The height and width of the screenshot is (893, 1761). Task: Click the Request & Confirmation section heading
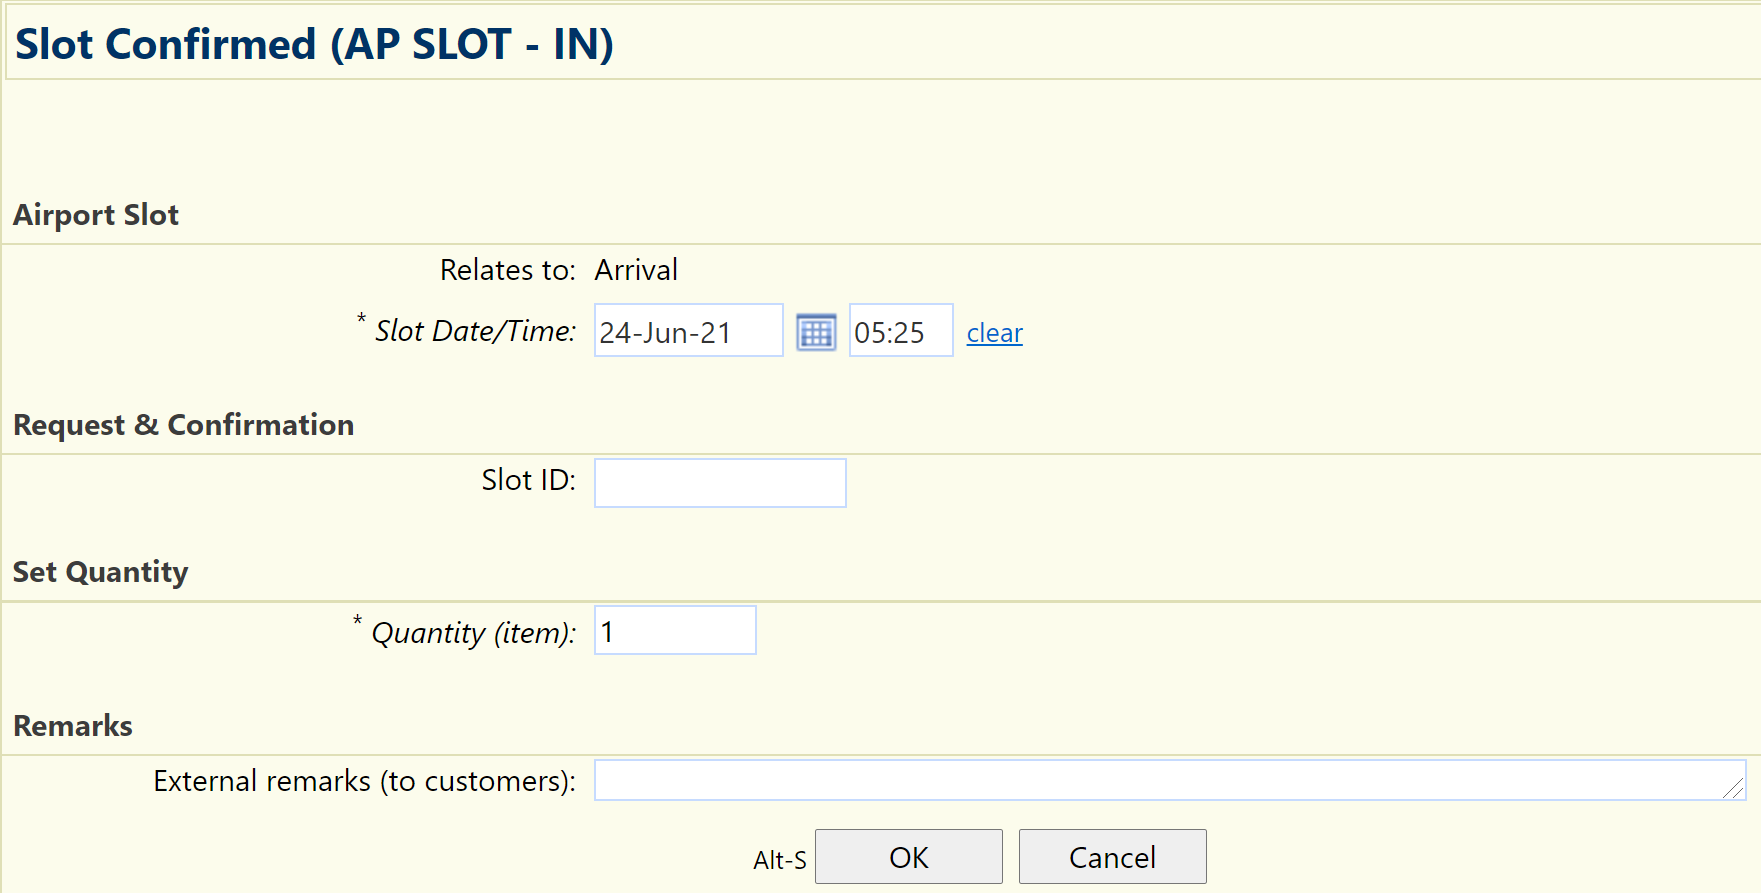[x=183, y=425]
